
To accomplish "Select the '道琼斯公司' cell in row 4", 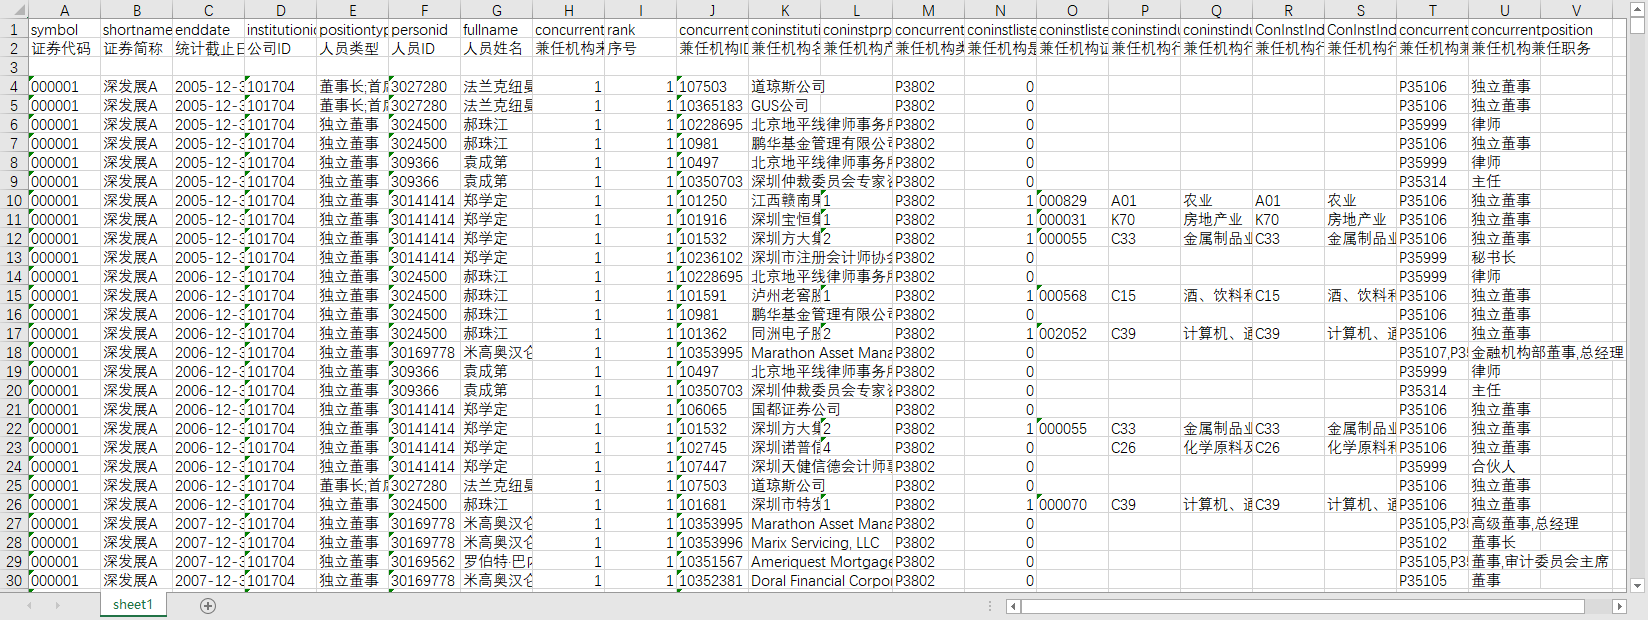I will point(785,86).
